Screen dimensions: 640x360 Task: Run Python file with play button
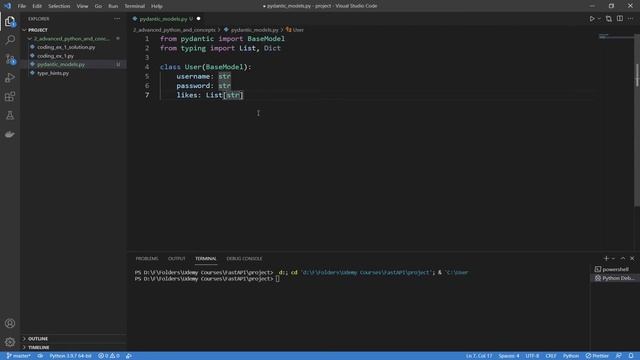[591, 19]
